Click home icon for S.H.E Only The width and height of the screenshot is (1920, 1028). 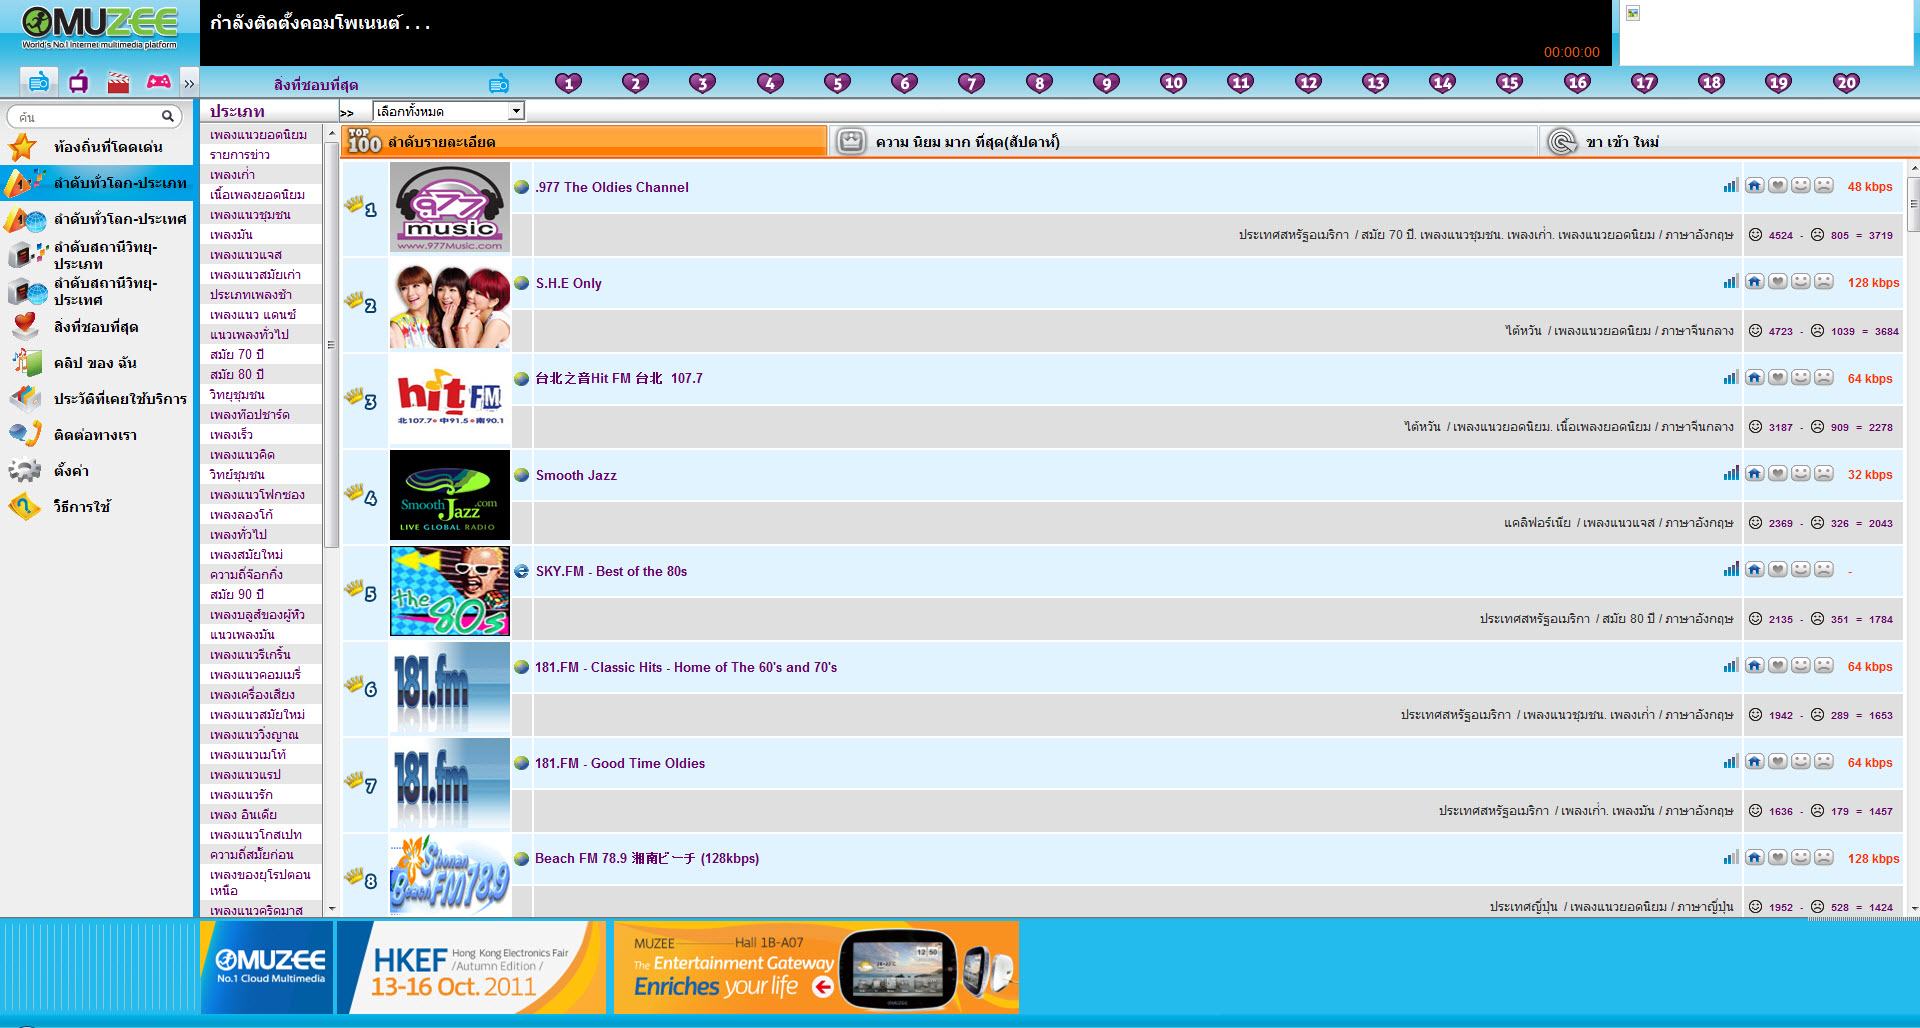point(1754,282)
